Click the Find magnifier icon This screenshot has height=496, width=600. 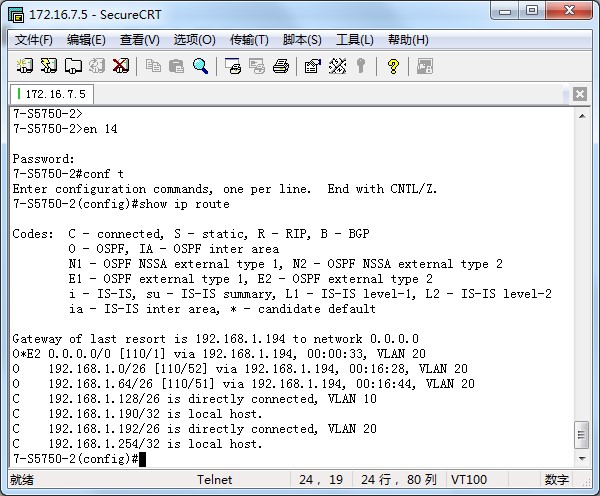click(201, 66)
